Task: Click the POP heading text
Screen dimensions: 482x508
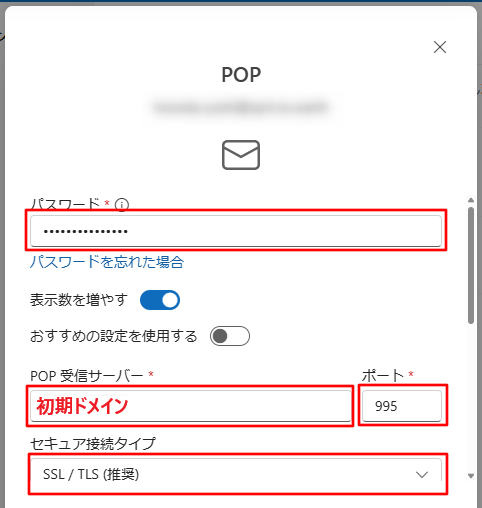Action: (241, 75)
